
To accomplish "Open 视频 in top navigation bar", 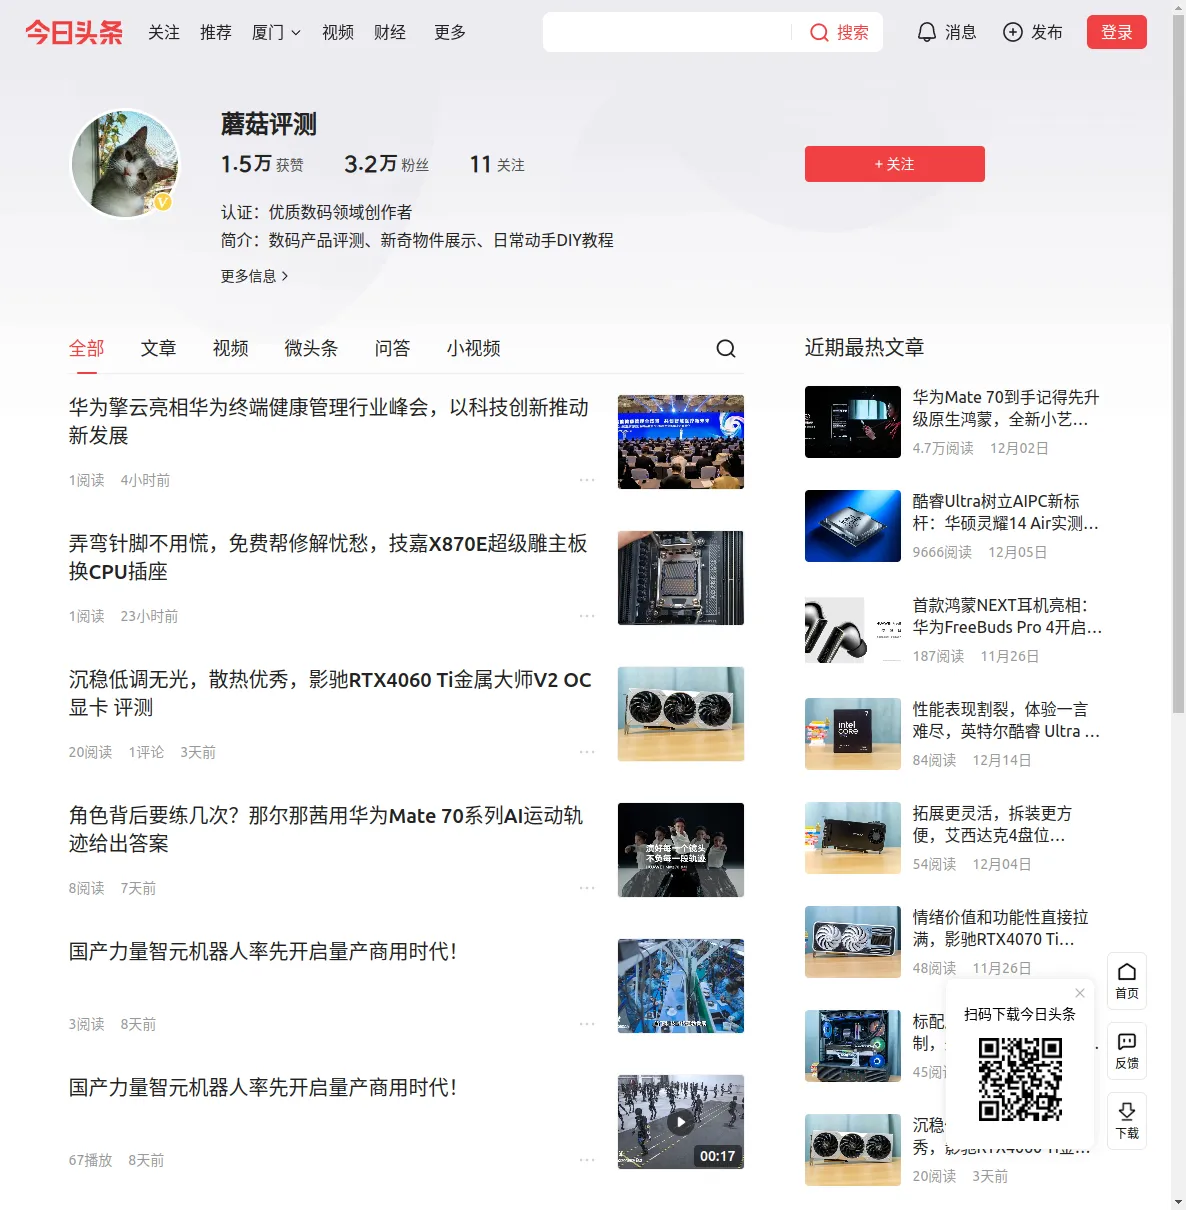I will coord(338,32).
